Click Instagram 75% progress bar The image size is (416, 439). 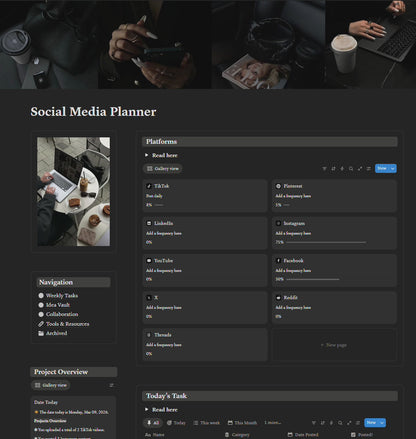tap(326, 242)
